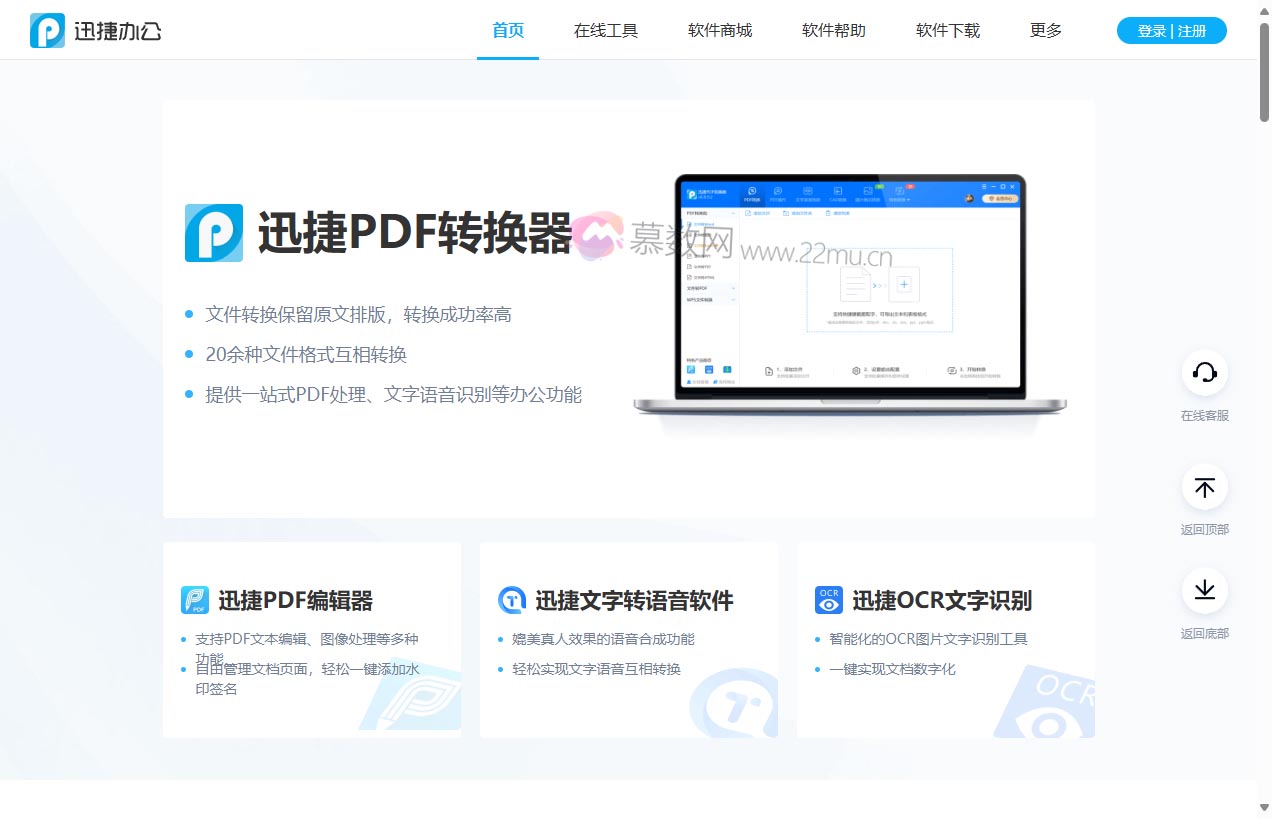Click the 返回顶部 up-arrow icon
1272x819 pixels.
(x=1204, y=487)
